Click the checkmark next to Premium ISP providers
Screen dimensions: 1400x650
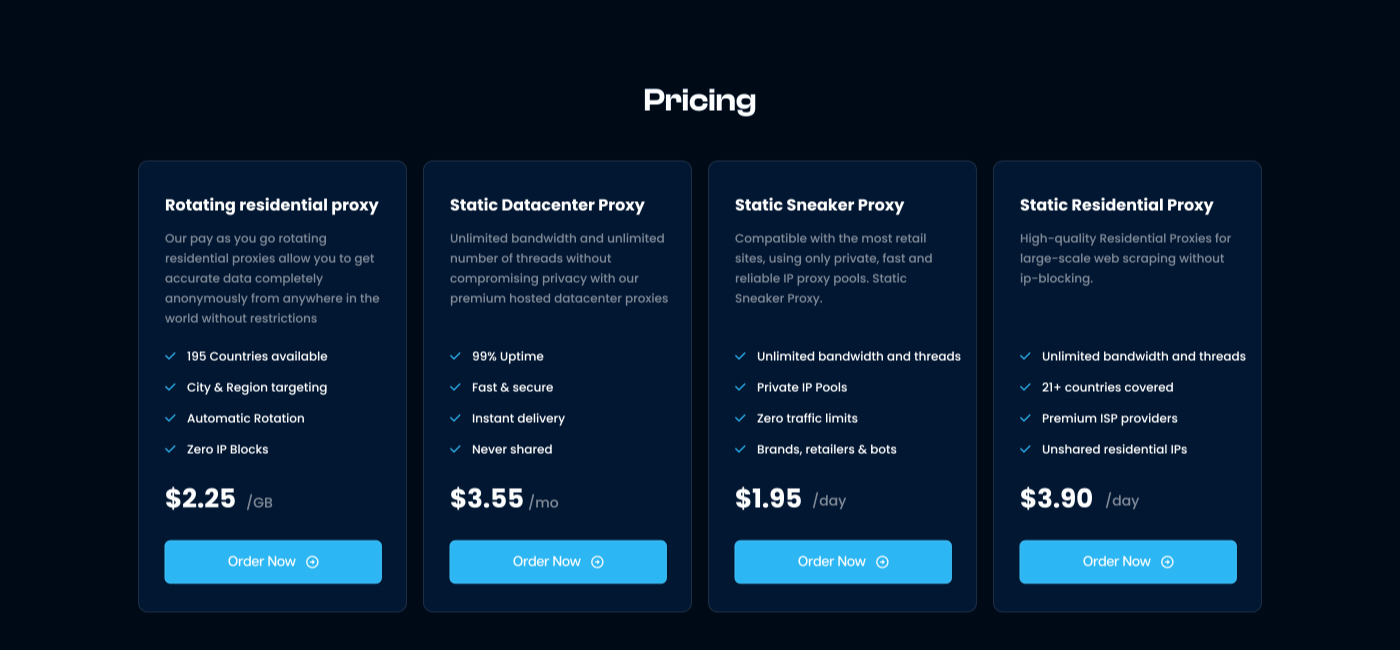pyautogui.click(x=1026, y=418)
